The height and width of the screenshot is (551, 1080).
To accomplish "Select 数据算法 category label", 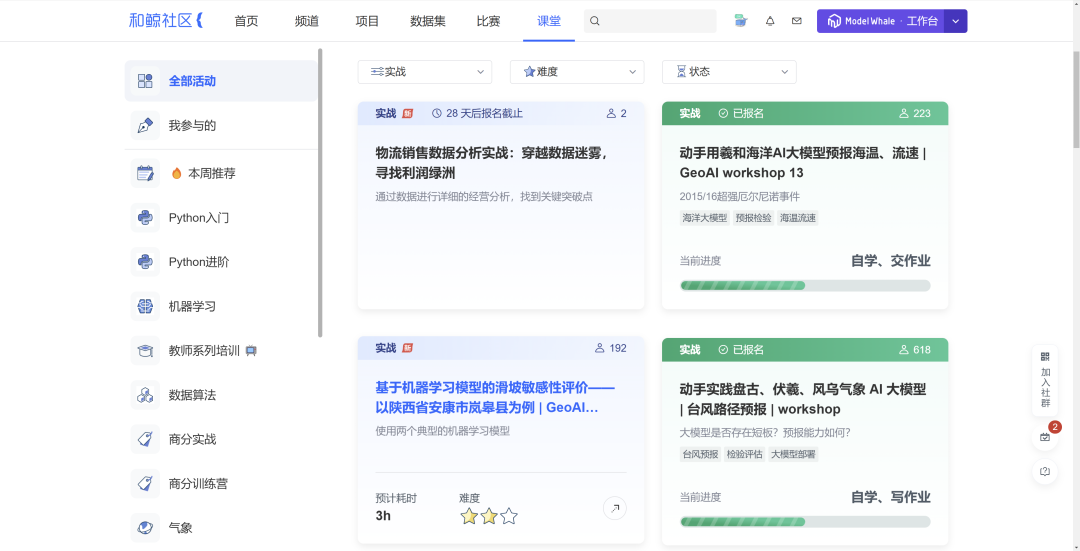I will point(192,395).
